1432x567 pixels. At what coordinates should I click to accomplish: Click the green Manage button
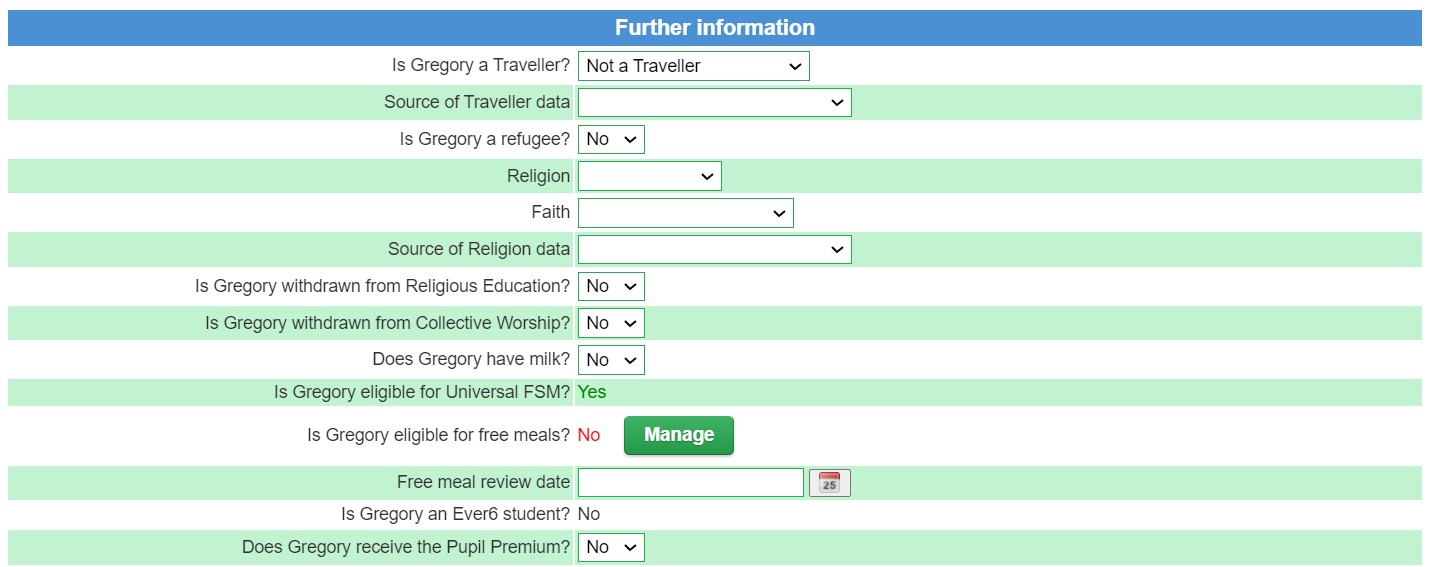(678, 435)
